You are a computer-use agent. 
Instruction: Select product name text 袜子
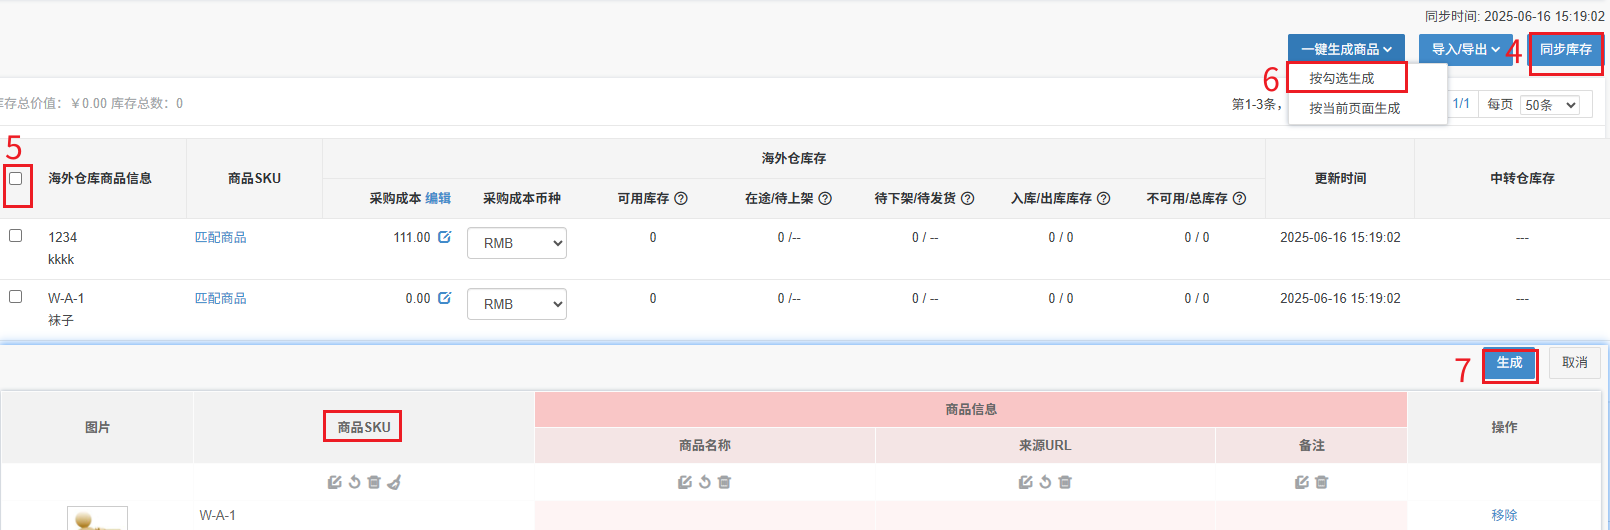pos(61,320)
